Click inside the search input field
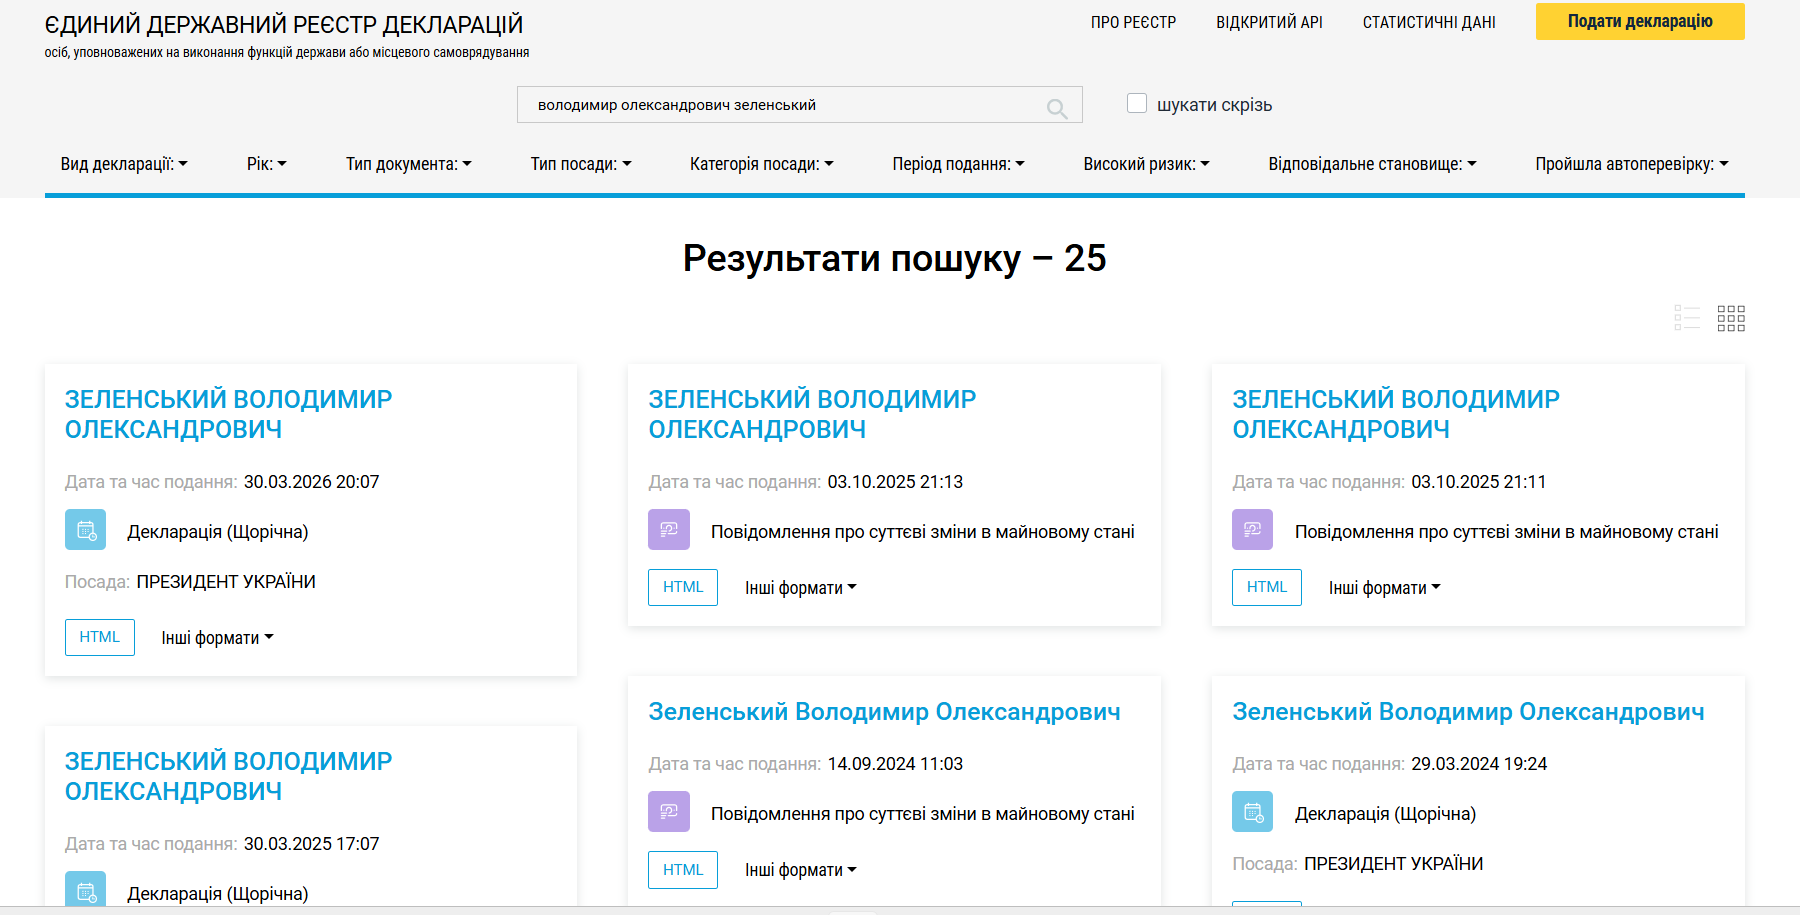 tap(790, 104)
